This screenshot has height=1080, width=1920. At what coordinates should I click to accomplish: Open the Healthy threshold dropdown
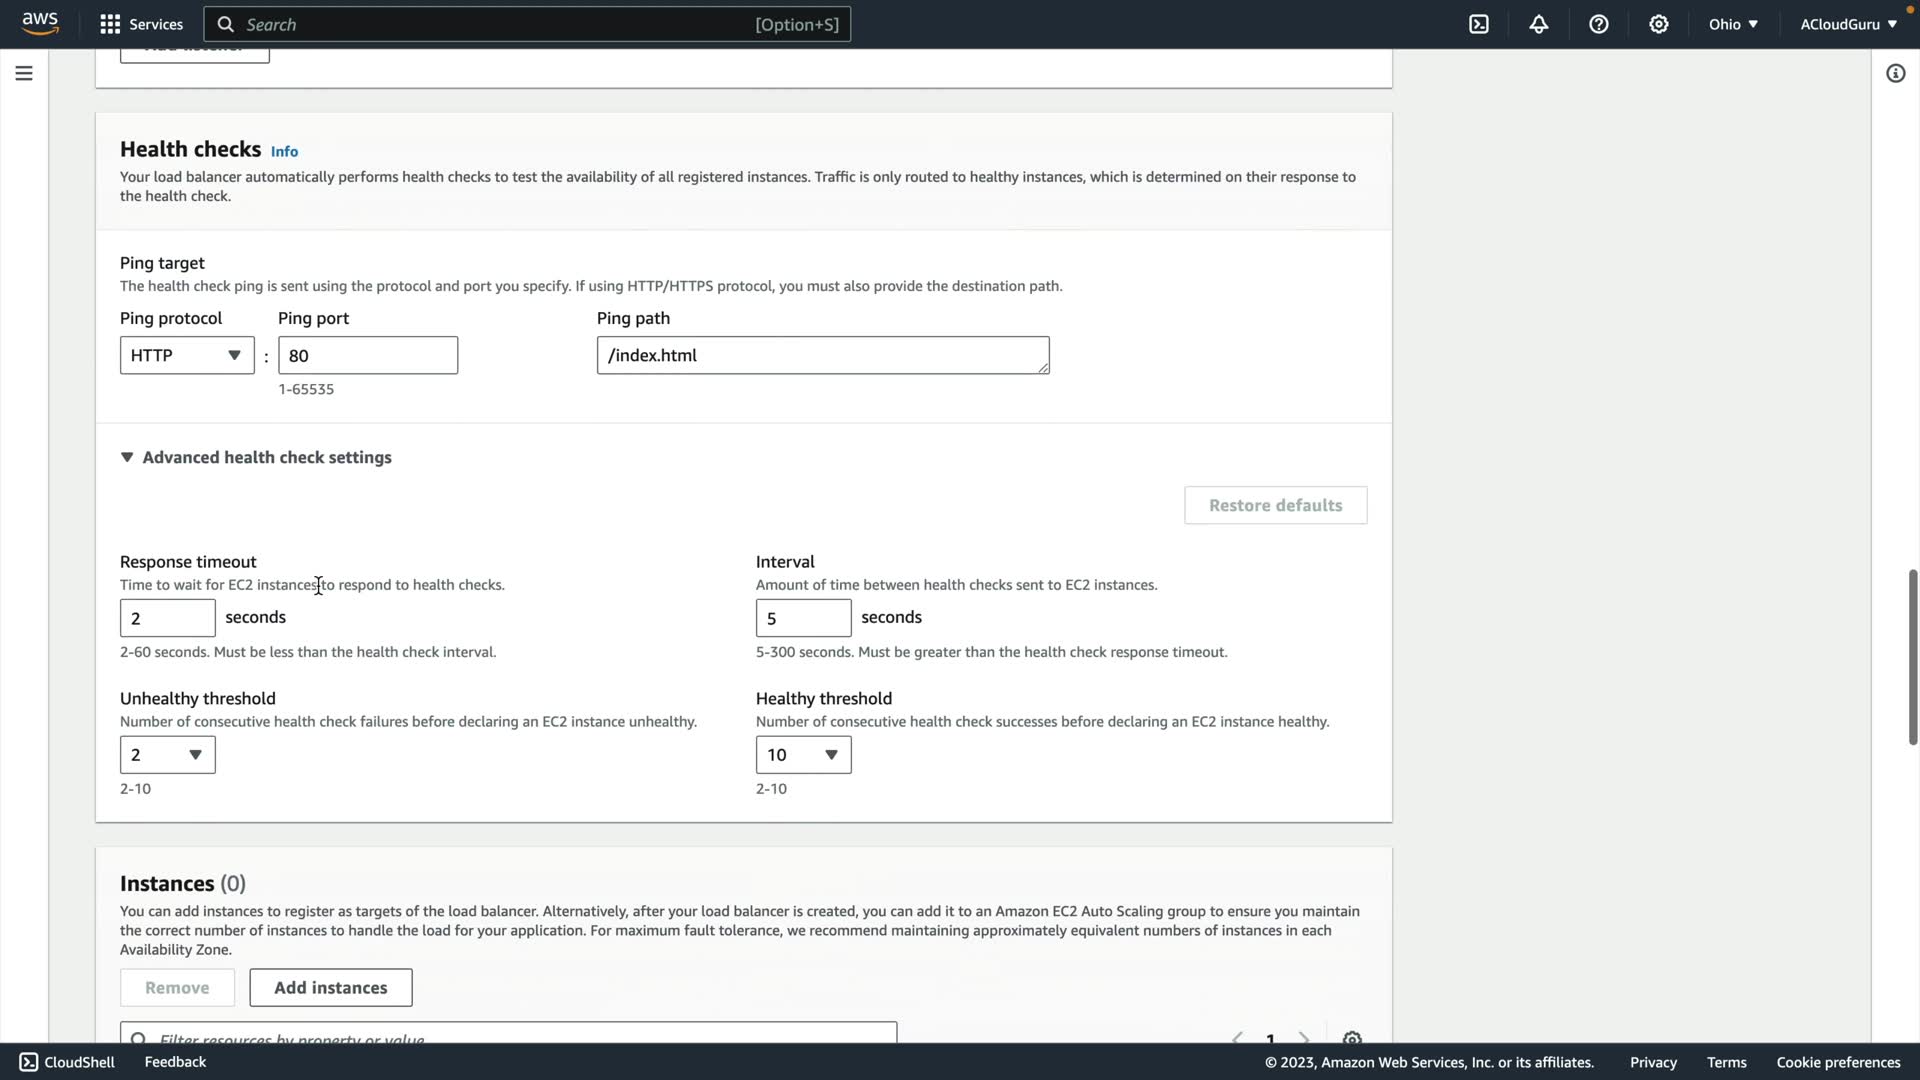click(803, 755)
